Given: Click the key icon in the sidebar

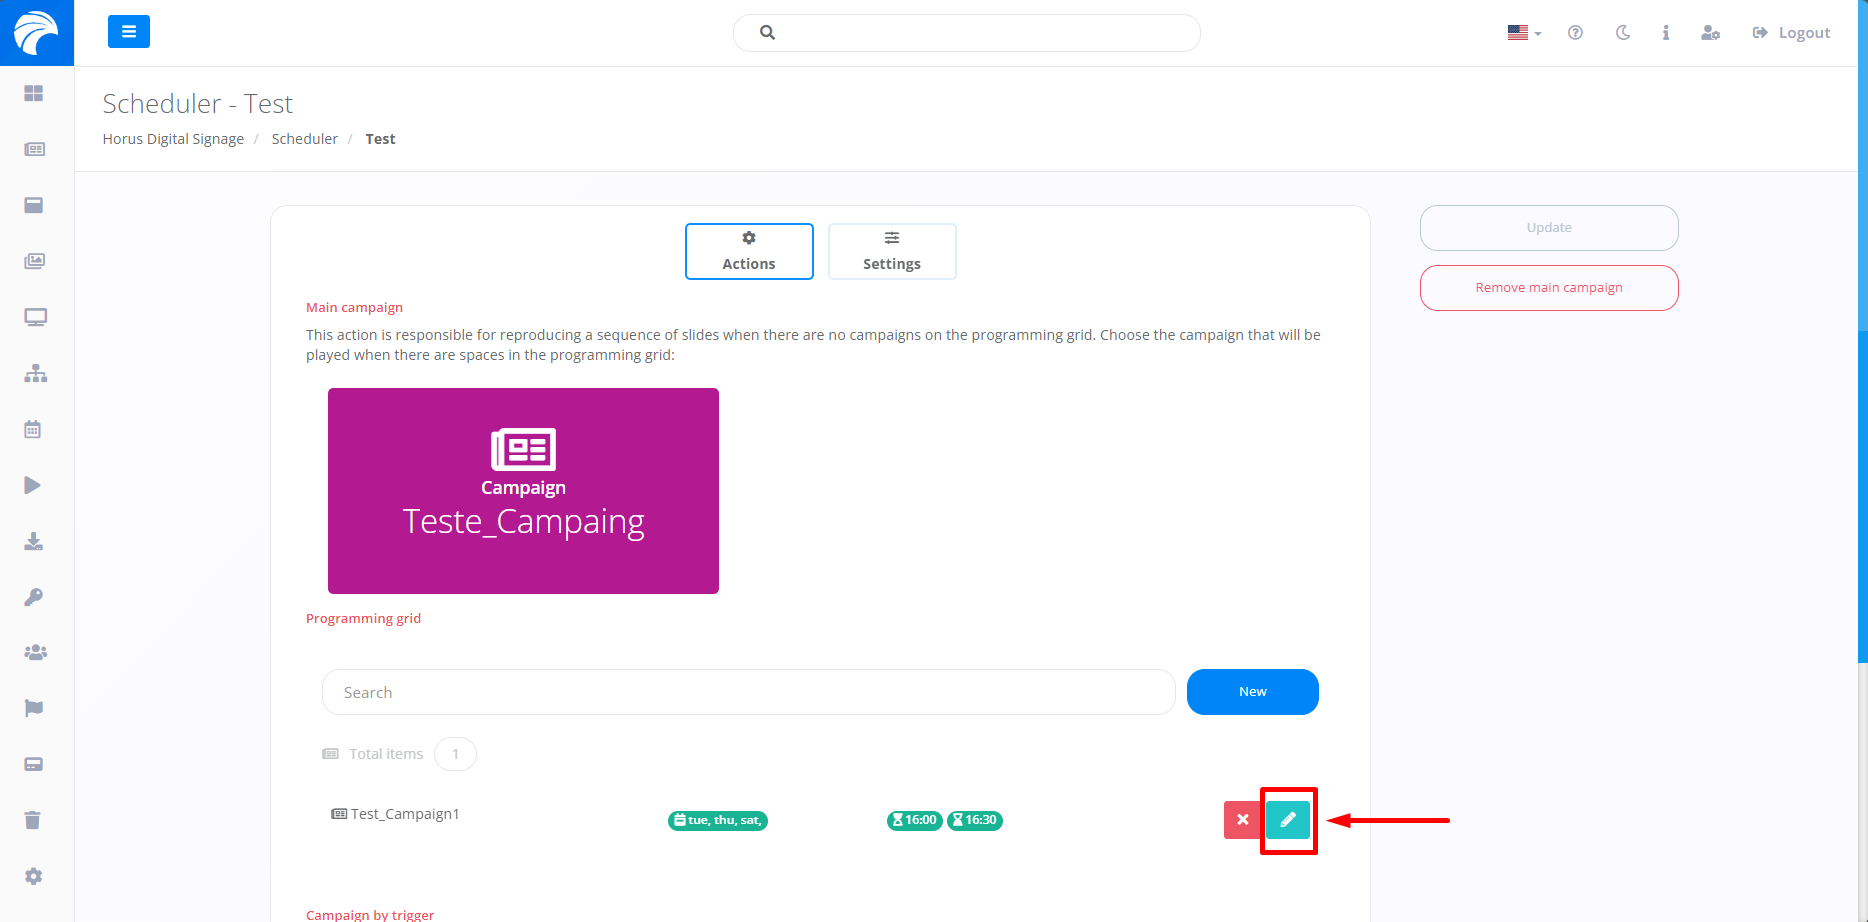Looking at the screenshot, I should 33,597.
